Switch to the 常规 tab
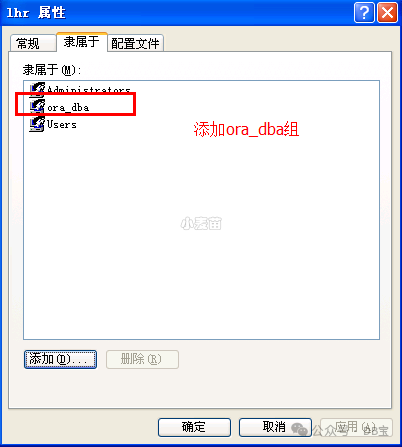This screenshot has height=447, width=402. [x=32, y=43]
